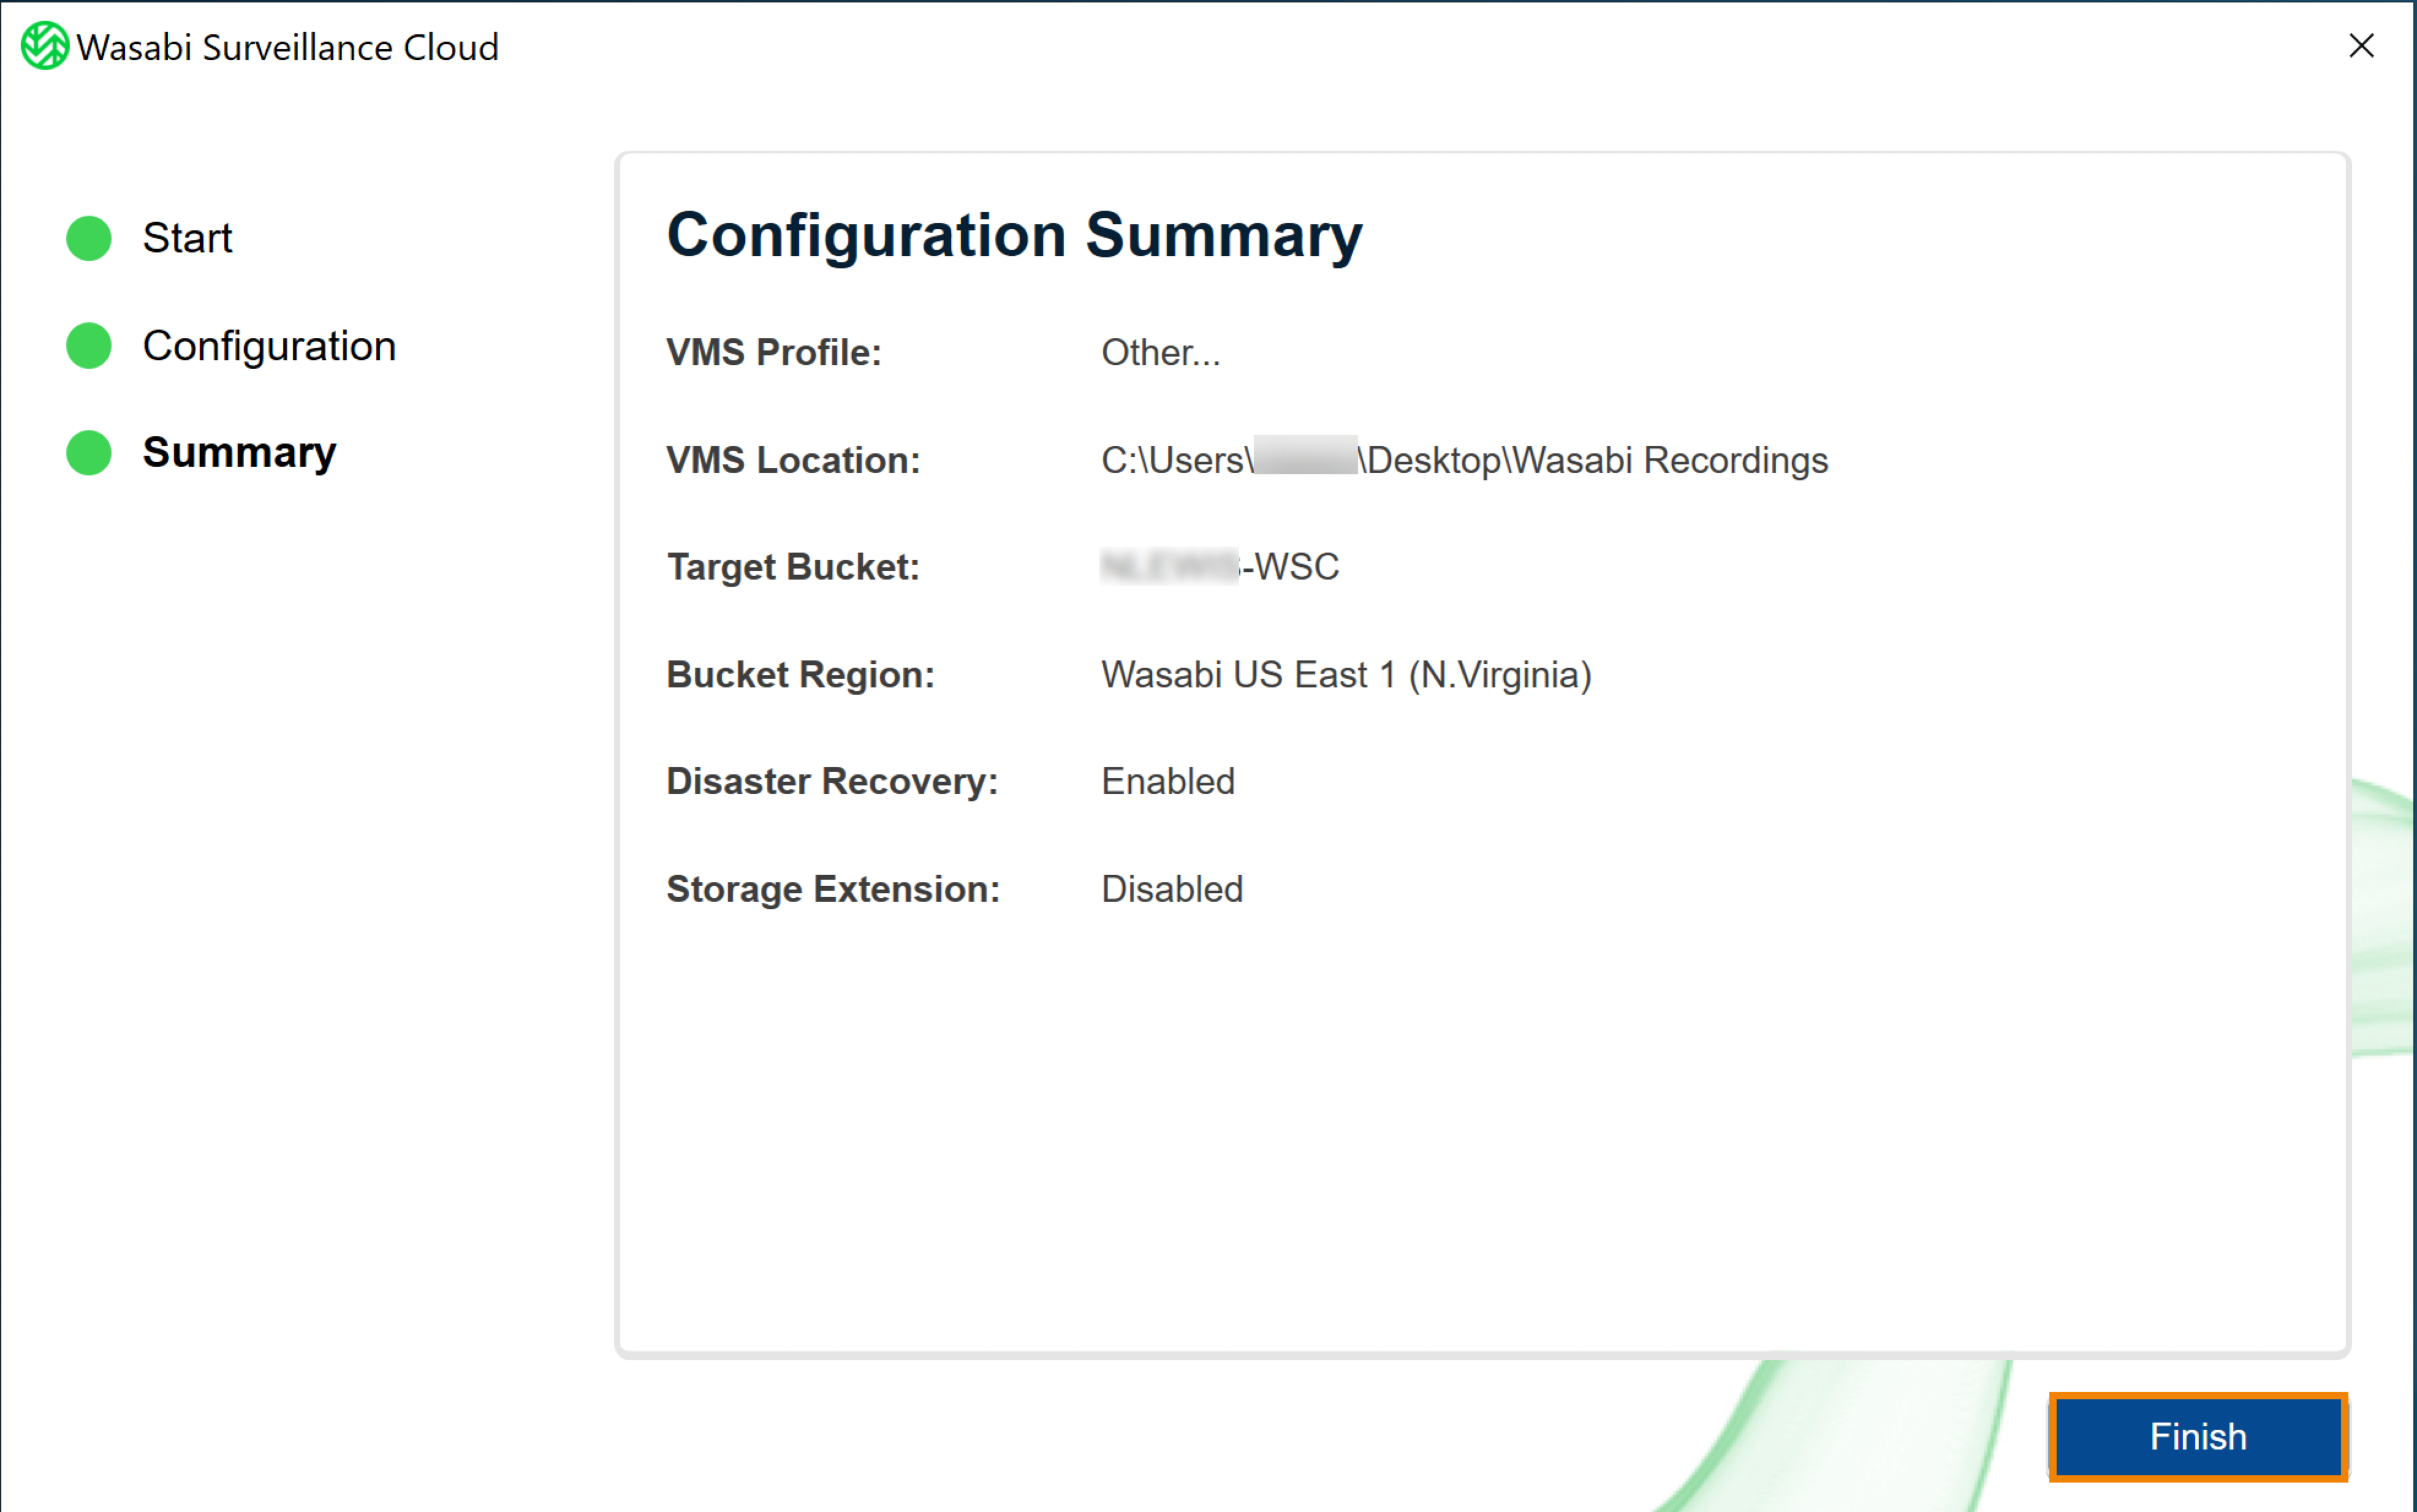Click the Configuration Summary heading
Viewport: 2417px width, 1512px height.
(x=1014, y=236)
